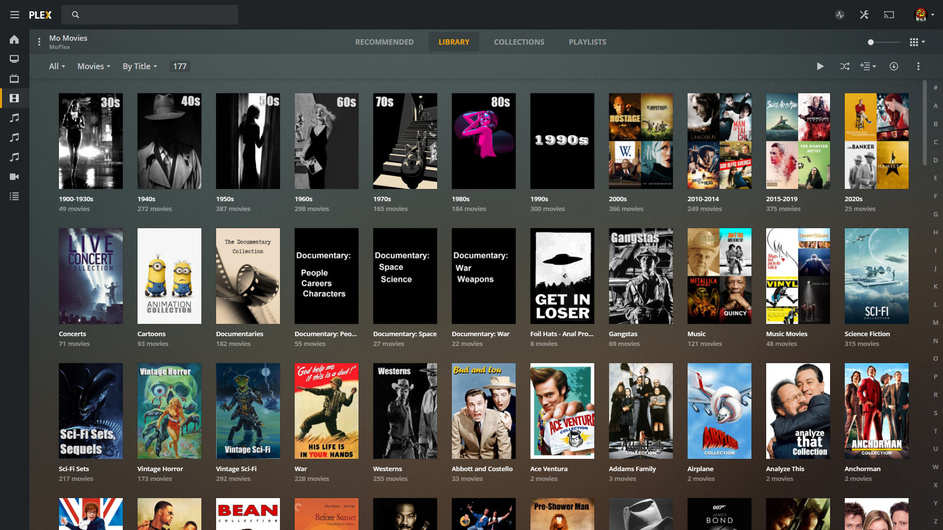This screenshot has width=943, height=530.
Task: Click the 'Addams Family' collection title
Action: (x=632, y=469)
